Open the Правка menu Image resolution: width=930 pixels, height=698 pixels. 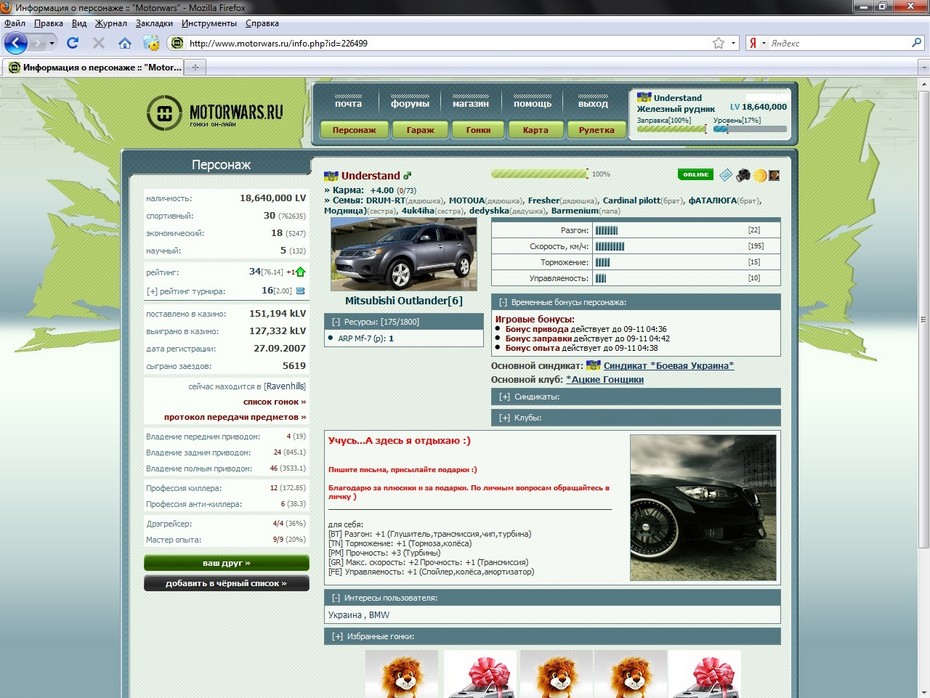pyautogui.click(x=49, y=23)
